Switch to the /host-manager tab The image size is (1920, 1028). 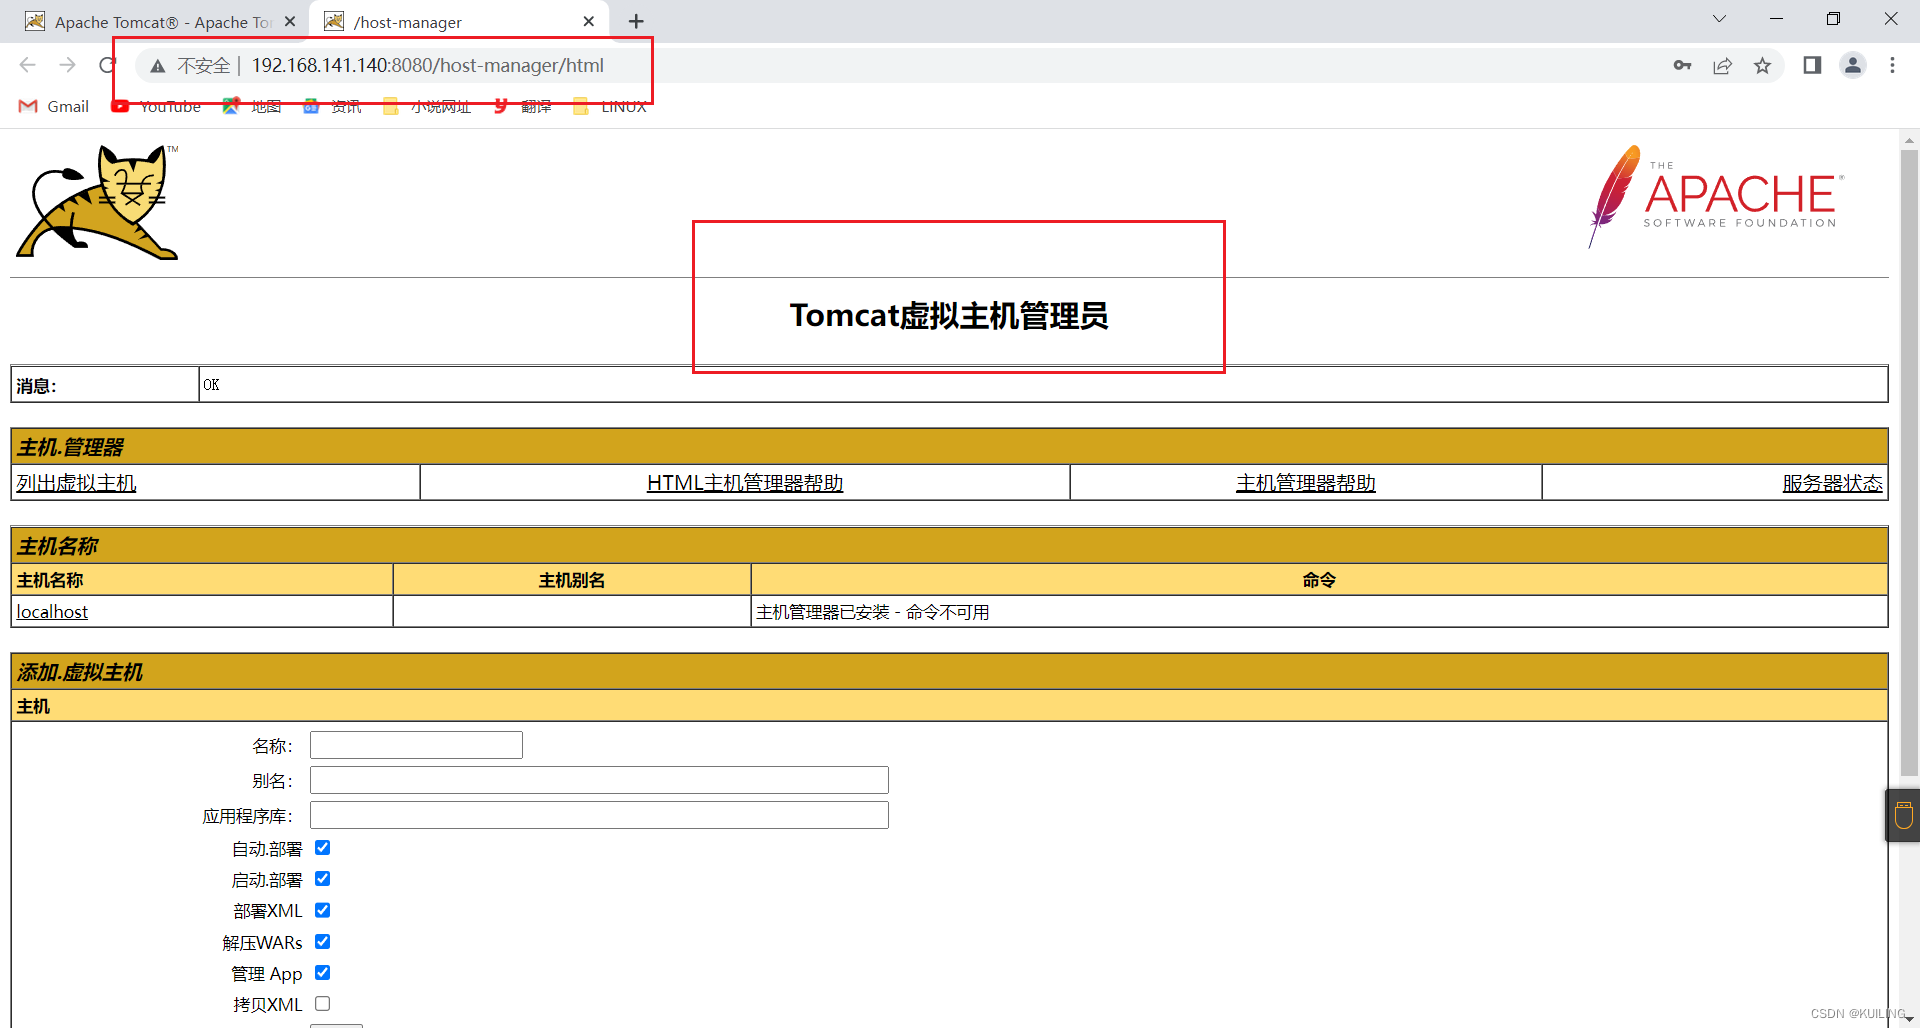460,21
